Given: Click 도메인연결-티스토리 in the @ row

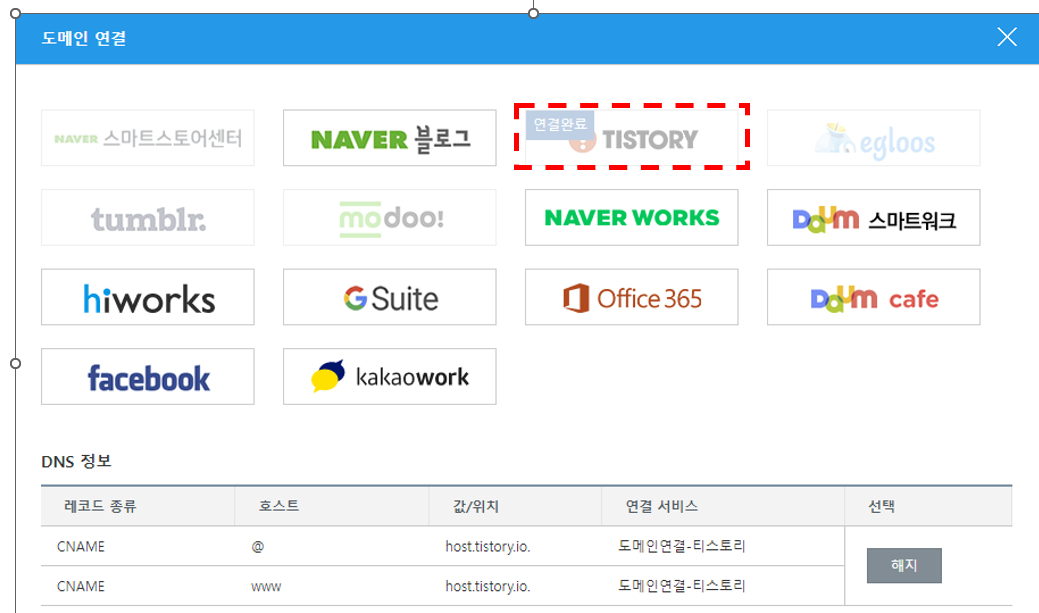Looking at the screenshot, I should (x=682, y=546).
